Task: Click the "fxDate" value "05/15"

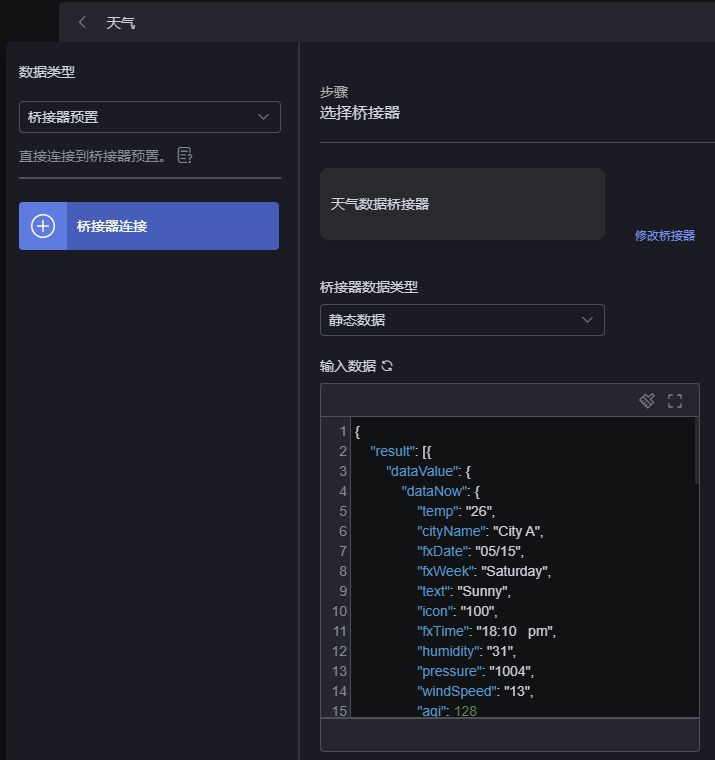Action: click(x=497, y=551)
